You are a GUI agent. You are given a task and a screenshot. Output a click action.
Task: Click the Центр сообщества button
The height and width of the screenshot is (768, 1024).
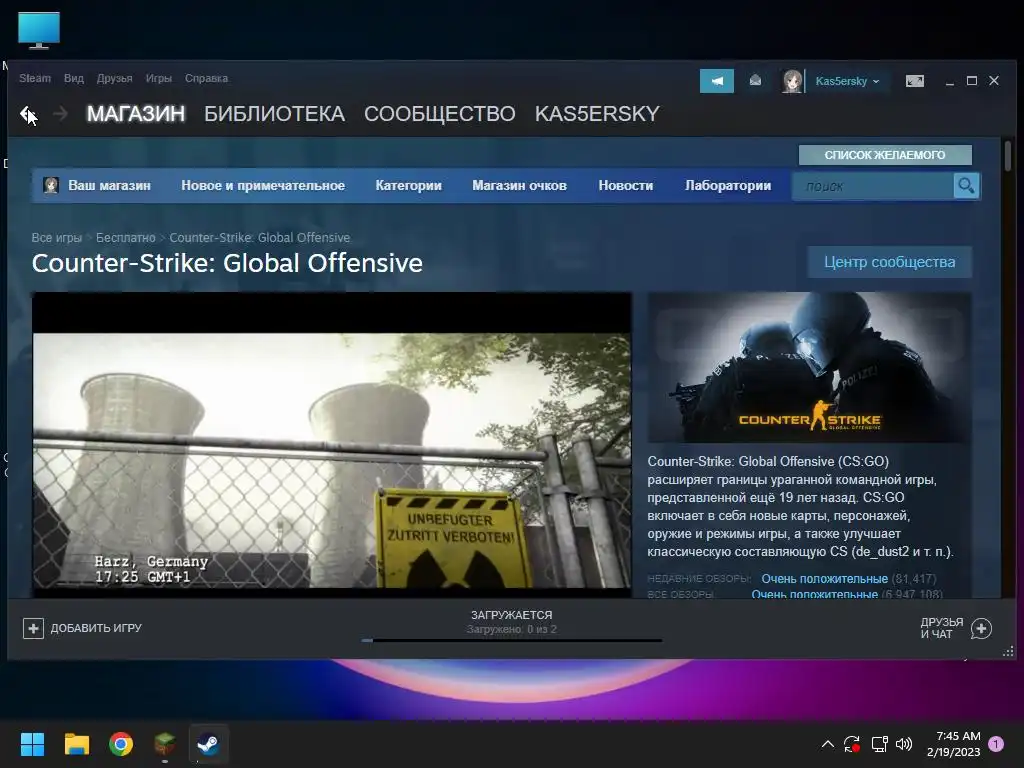(x=889, y=262)
